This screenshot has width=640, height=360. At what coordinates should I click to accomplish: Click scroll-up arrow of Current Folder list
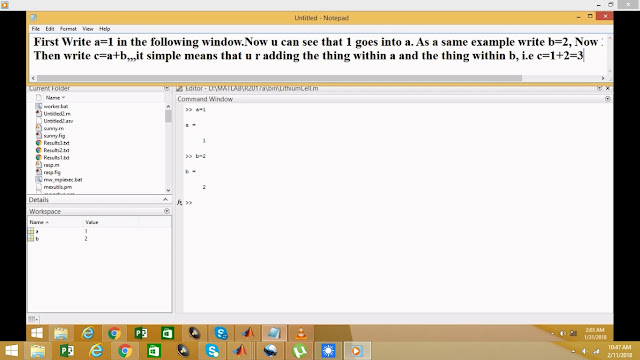coord(168,106)
